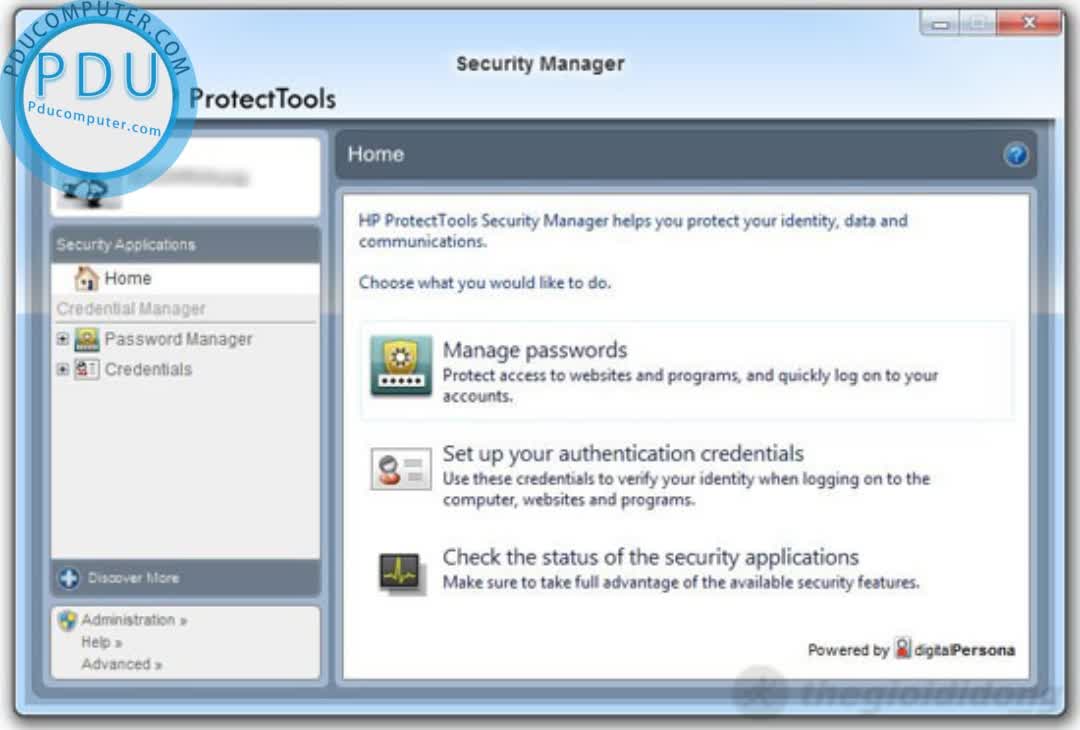The height and width of the screenshot is (730, 1080).
Task: Open the Password Manager tree entry
Action: coord(178,339)
